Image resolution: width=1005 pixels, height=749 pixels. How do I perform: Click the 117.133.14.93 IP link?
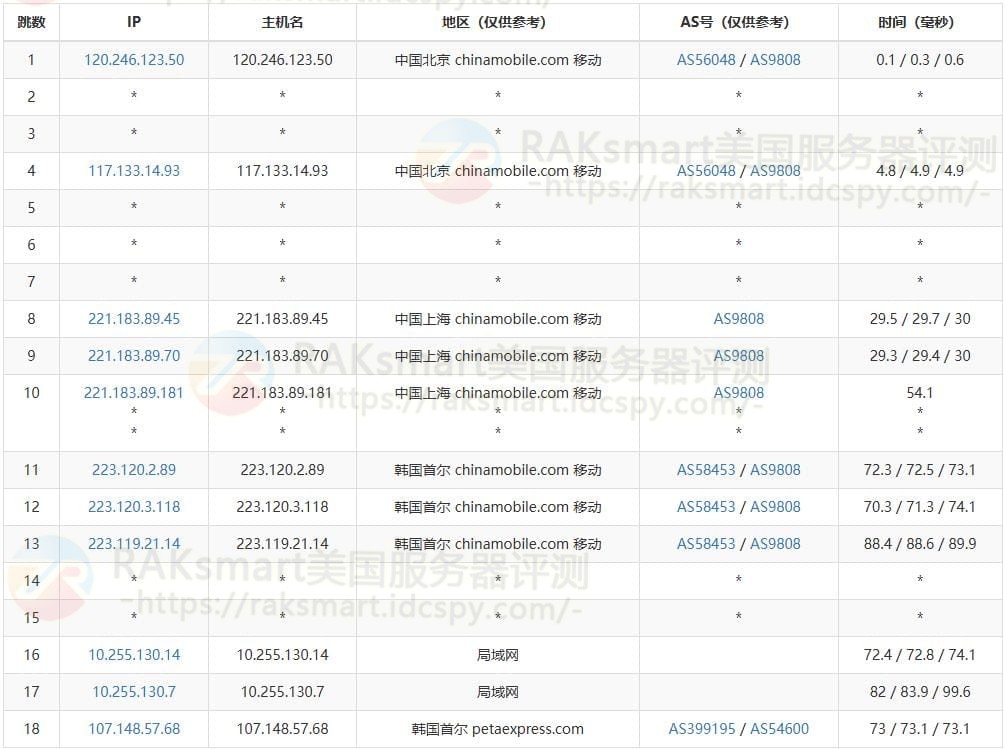coord(134,171)
